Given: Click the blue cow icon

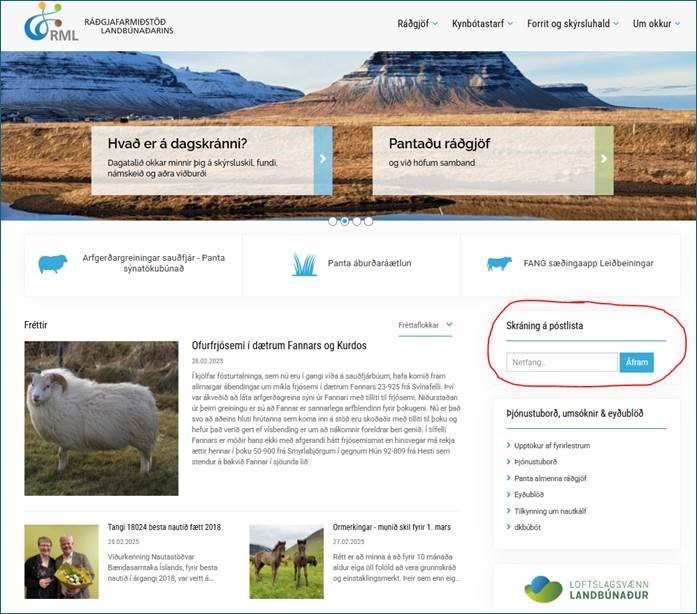Looking at the screenshot, I should coord(498,264).
